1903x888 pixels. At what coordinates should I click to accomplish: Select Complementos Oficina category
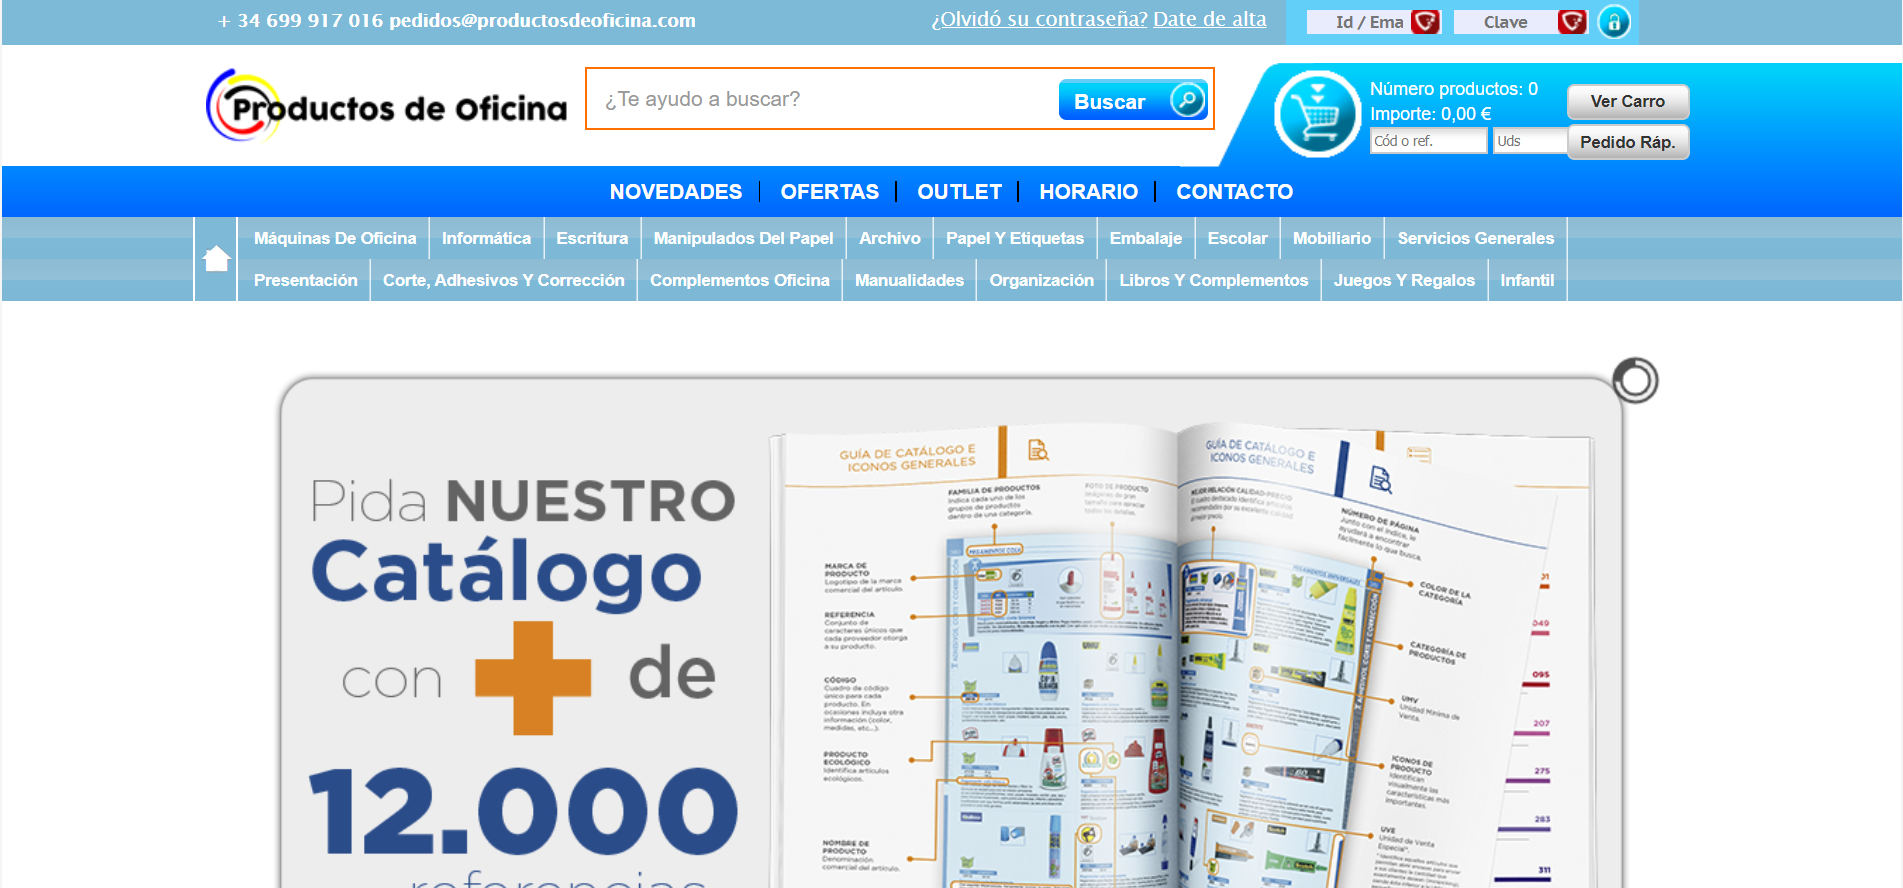[739, 280]
